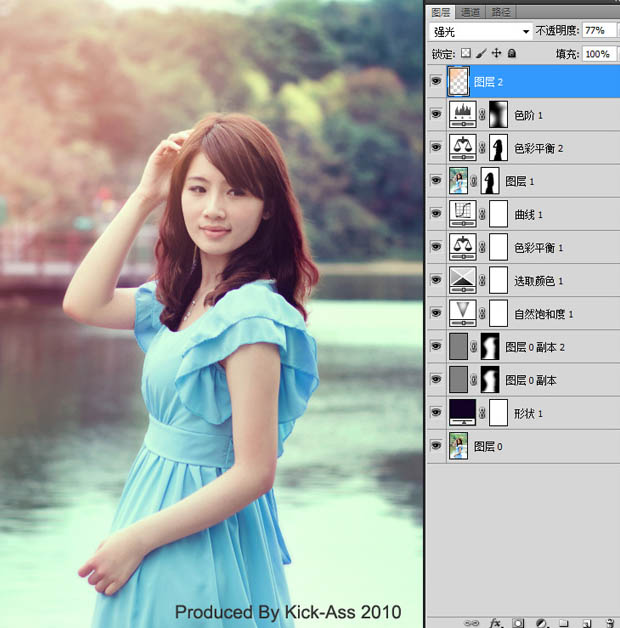This screenshot has width=620, height=628.
Task: Open the 强光 blend mode dropdown
Action: (526, 32)
